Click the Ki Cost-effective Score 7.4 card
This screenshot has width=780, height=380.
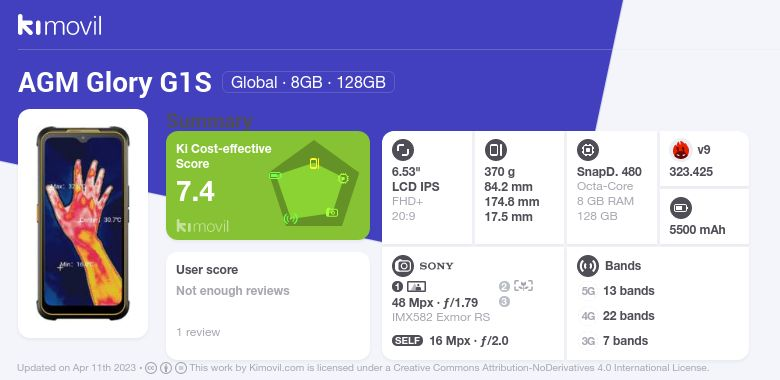268,186
